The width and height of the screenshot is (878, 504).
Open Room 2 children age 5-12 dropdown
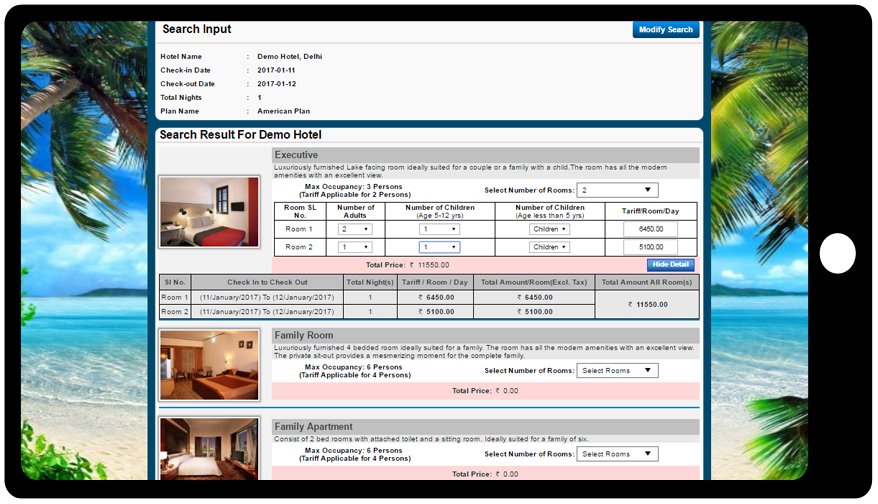(440, 247)
